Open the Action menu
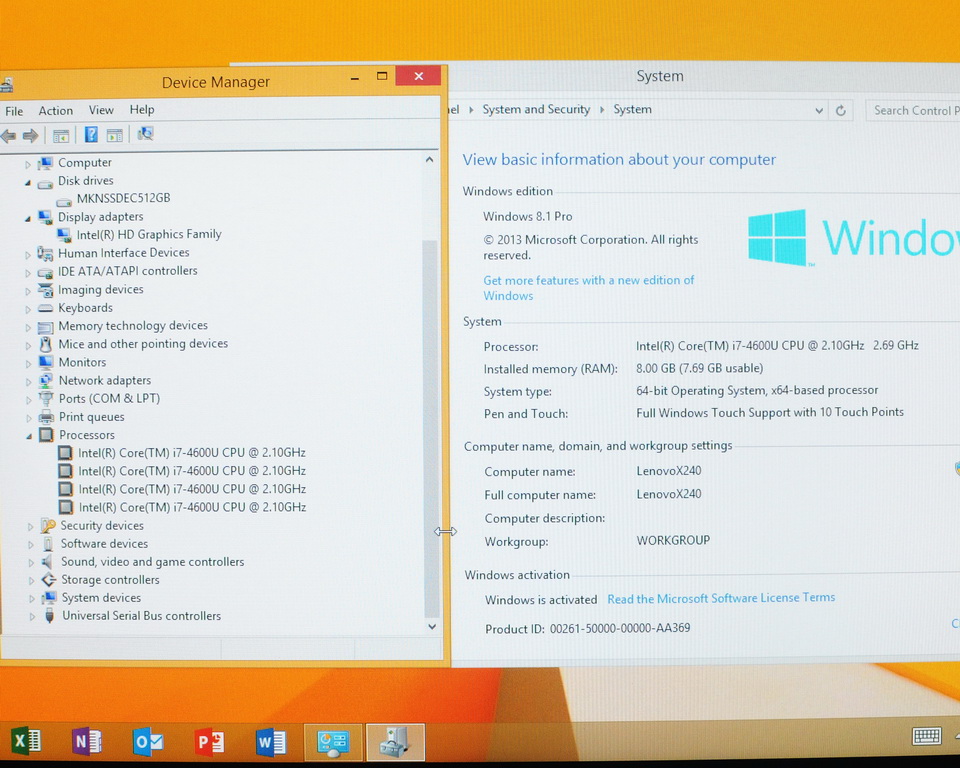Screen dimensions: 960x768 click(56, 110)
